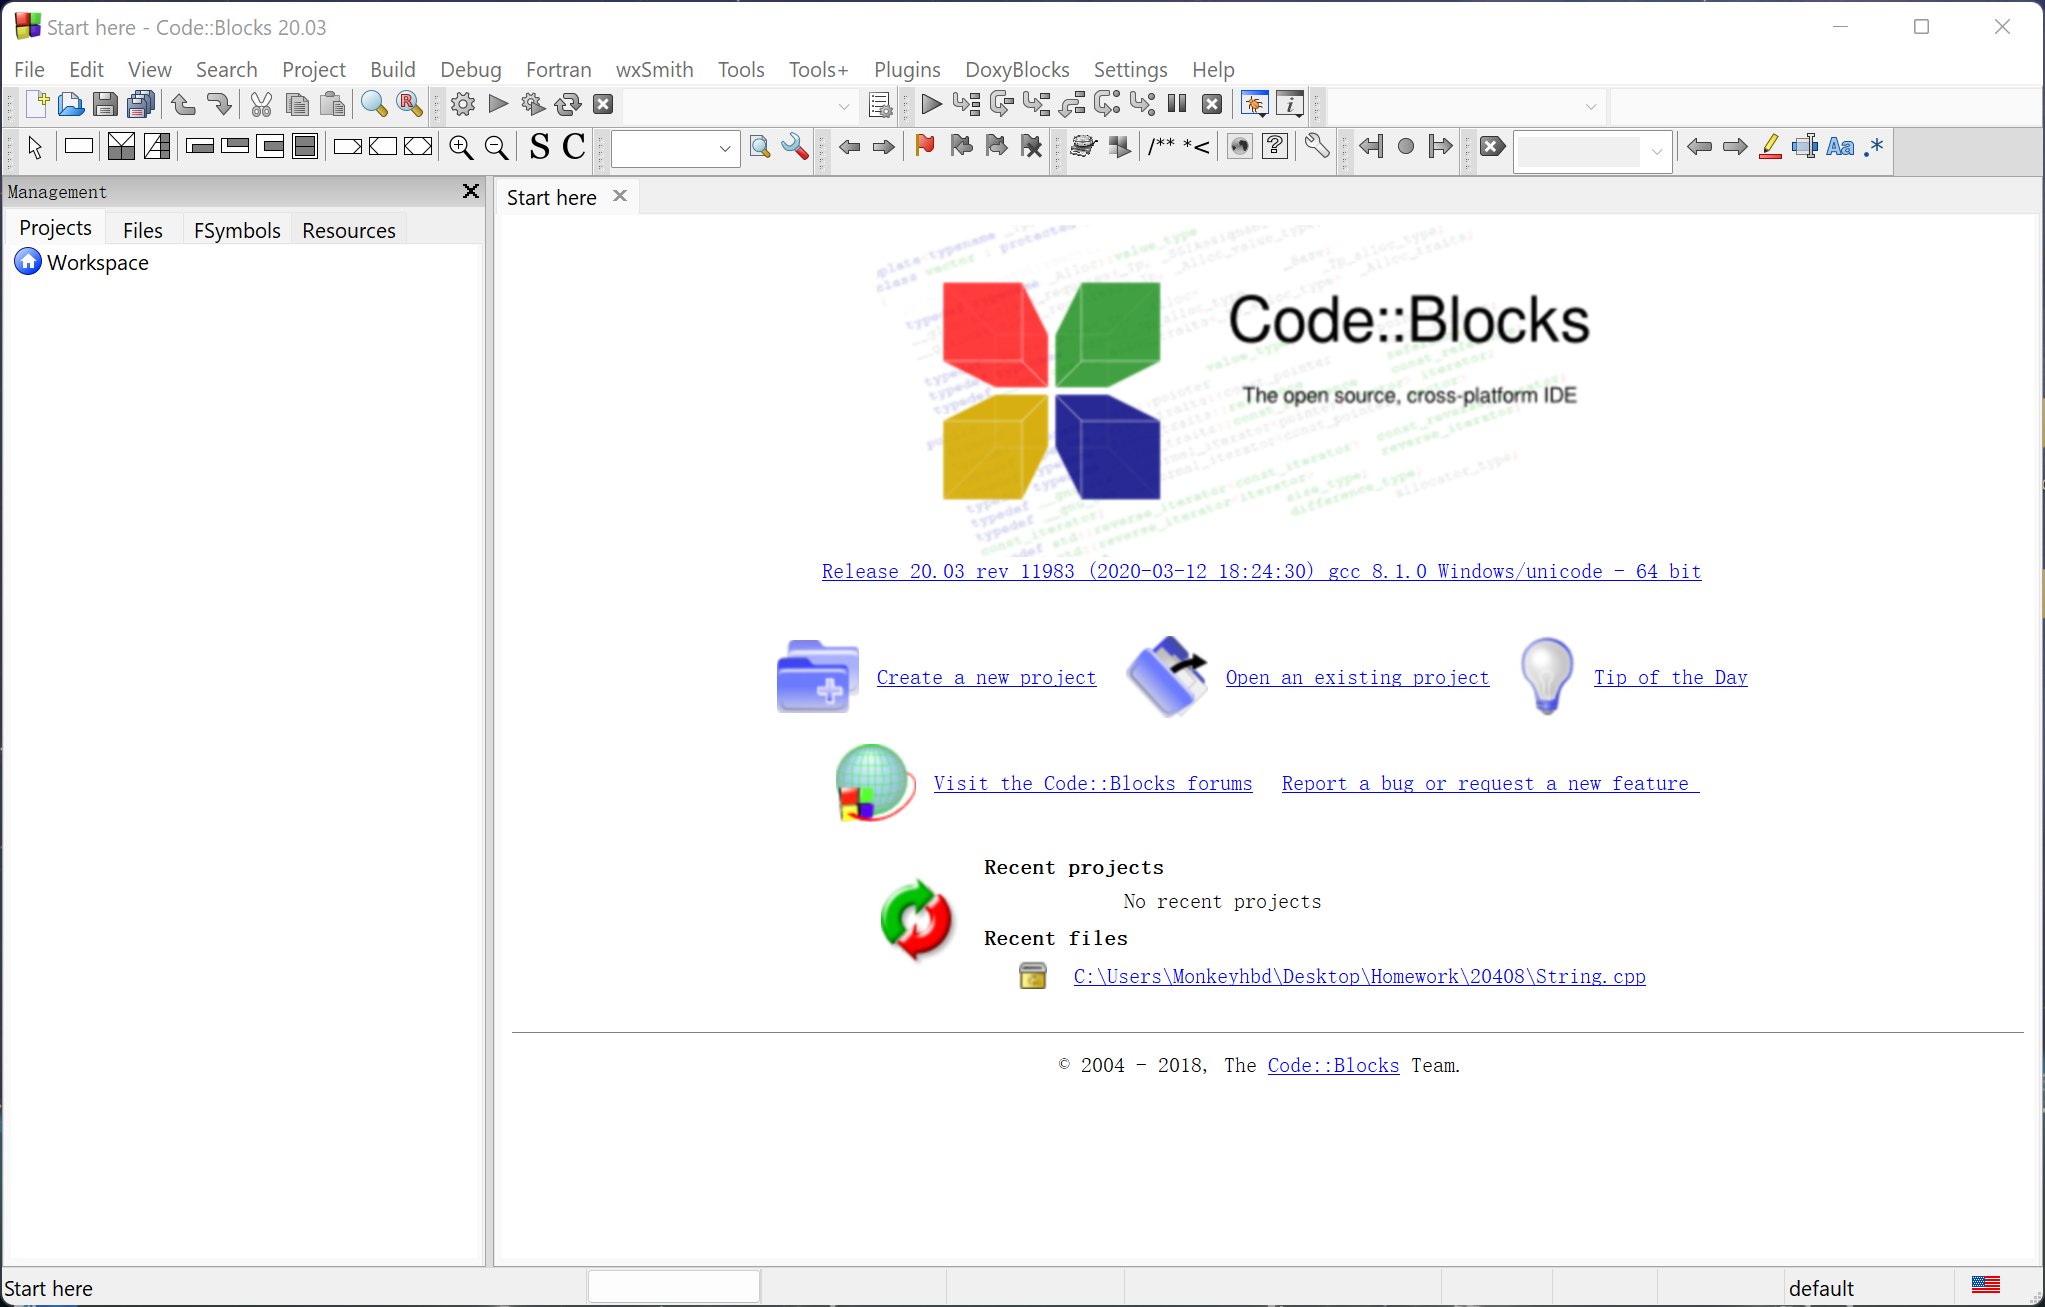This screenshot has height=1307, width=2045.
Task: Toggle the Use regex option
Action: coord(1873,147)
